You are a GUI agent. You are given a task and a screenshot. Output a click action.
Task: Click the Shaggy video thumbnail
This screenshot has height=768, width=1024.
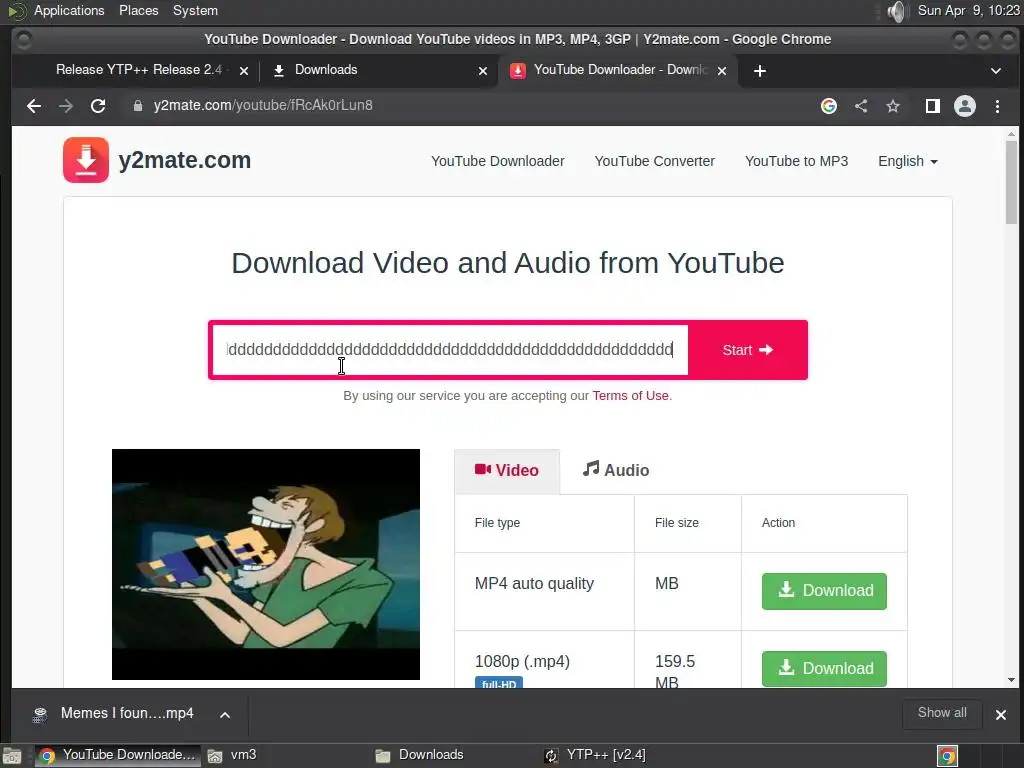pos(266,564)
